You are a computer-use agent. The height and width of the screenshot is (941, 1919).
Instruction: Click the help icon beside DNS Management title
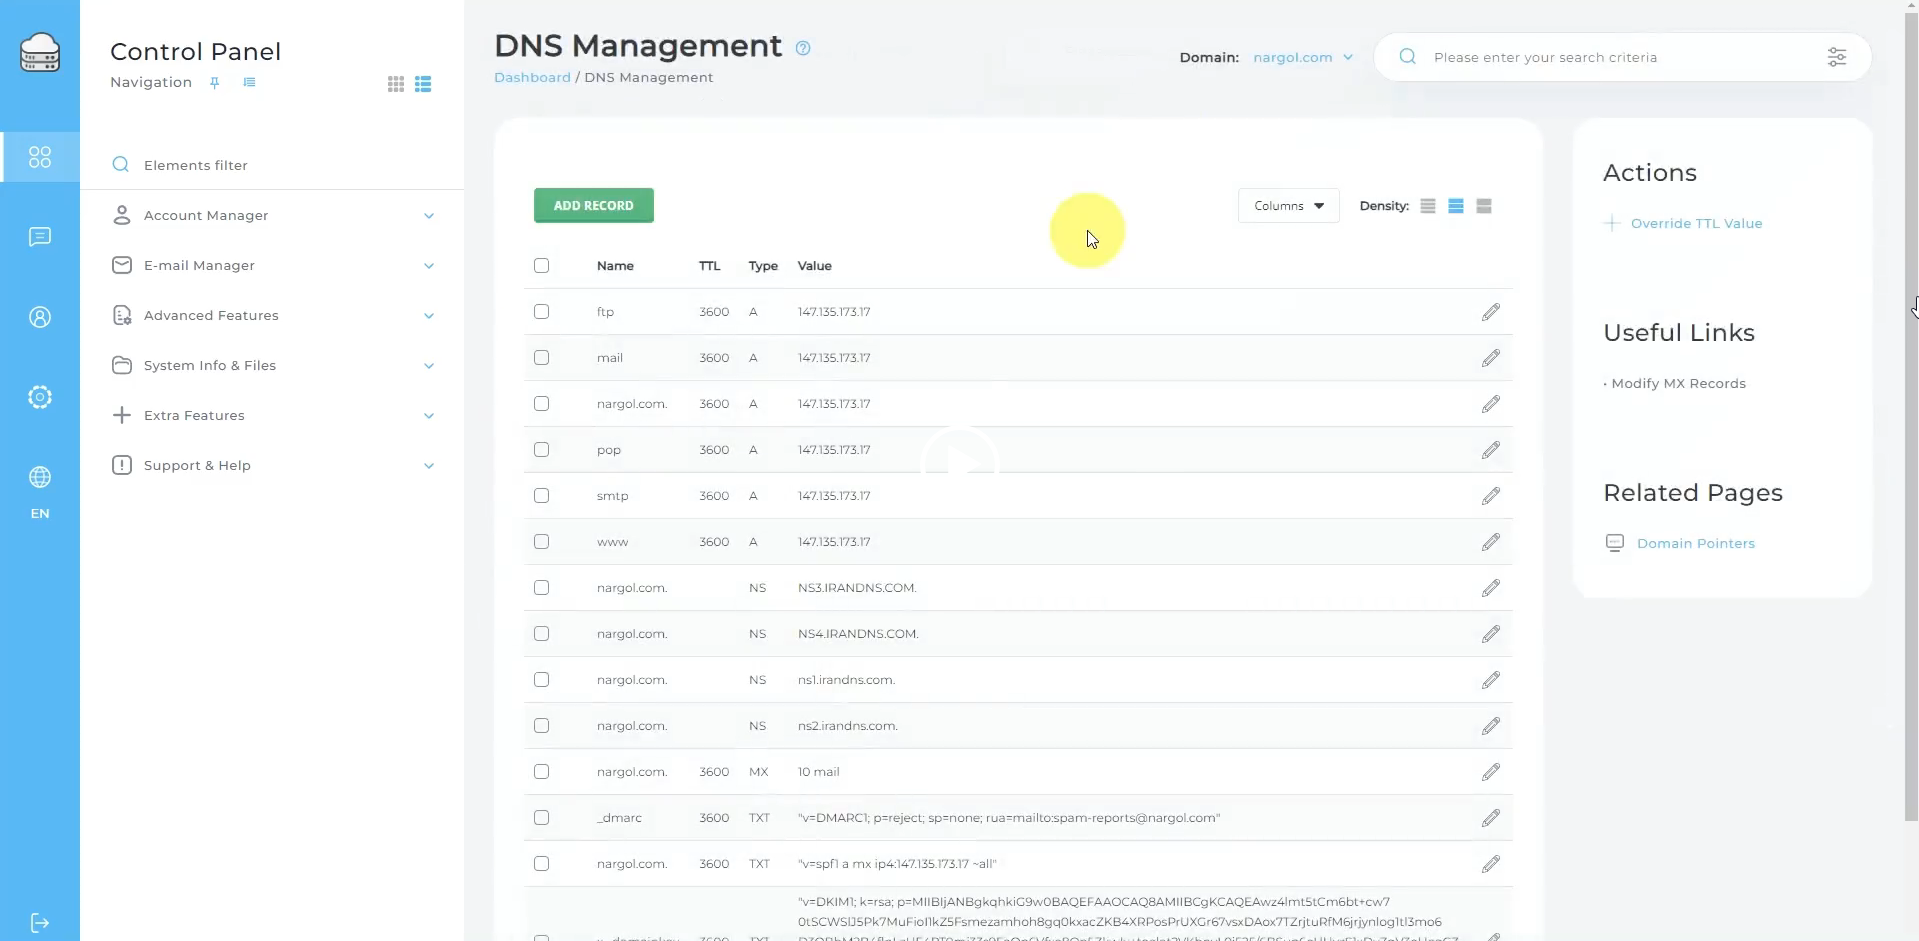coord(802,48)
